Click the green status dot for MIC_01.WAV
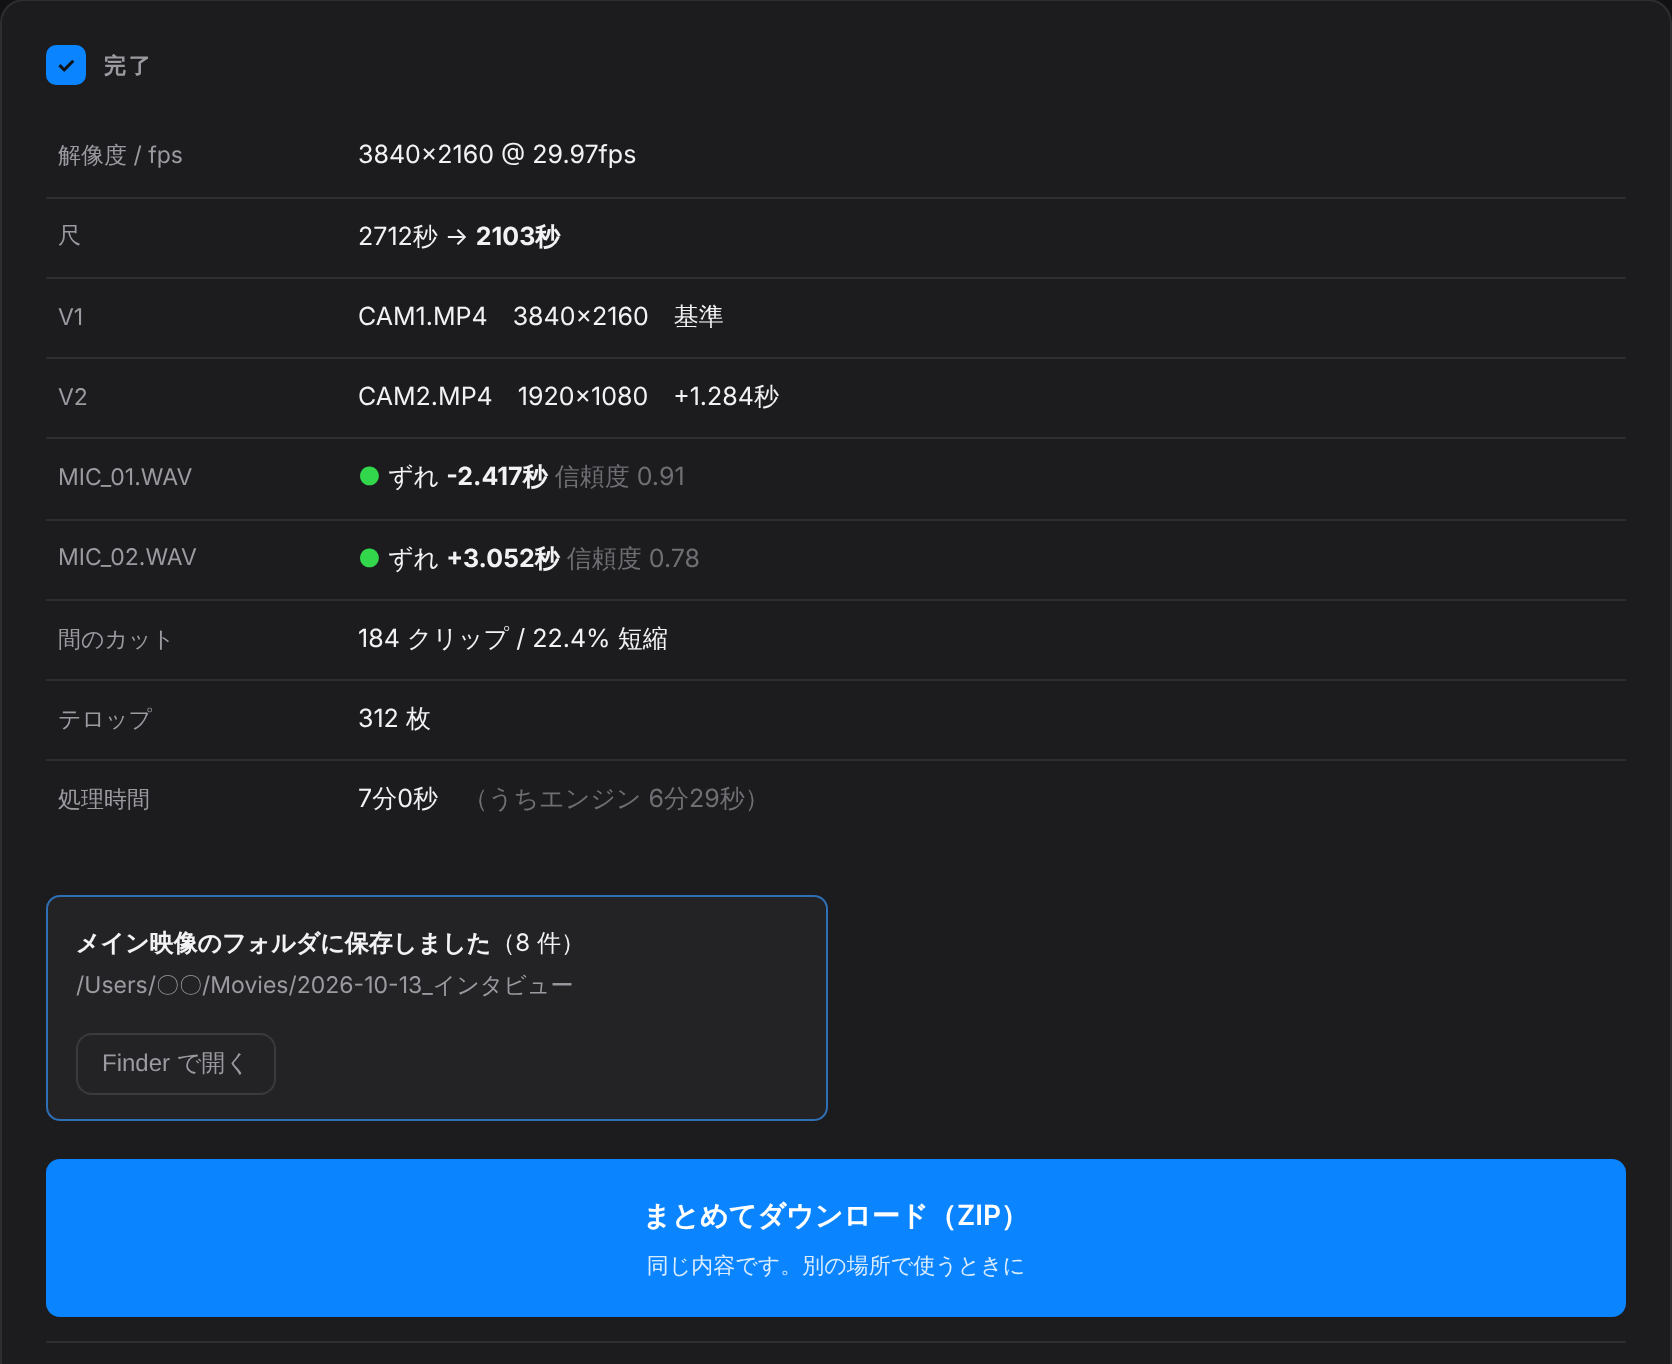The width and height of the screenshot is (1672, 1364). click(x=369, y=477)
